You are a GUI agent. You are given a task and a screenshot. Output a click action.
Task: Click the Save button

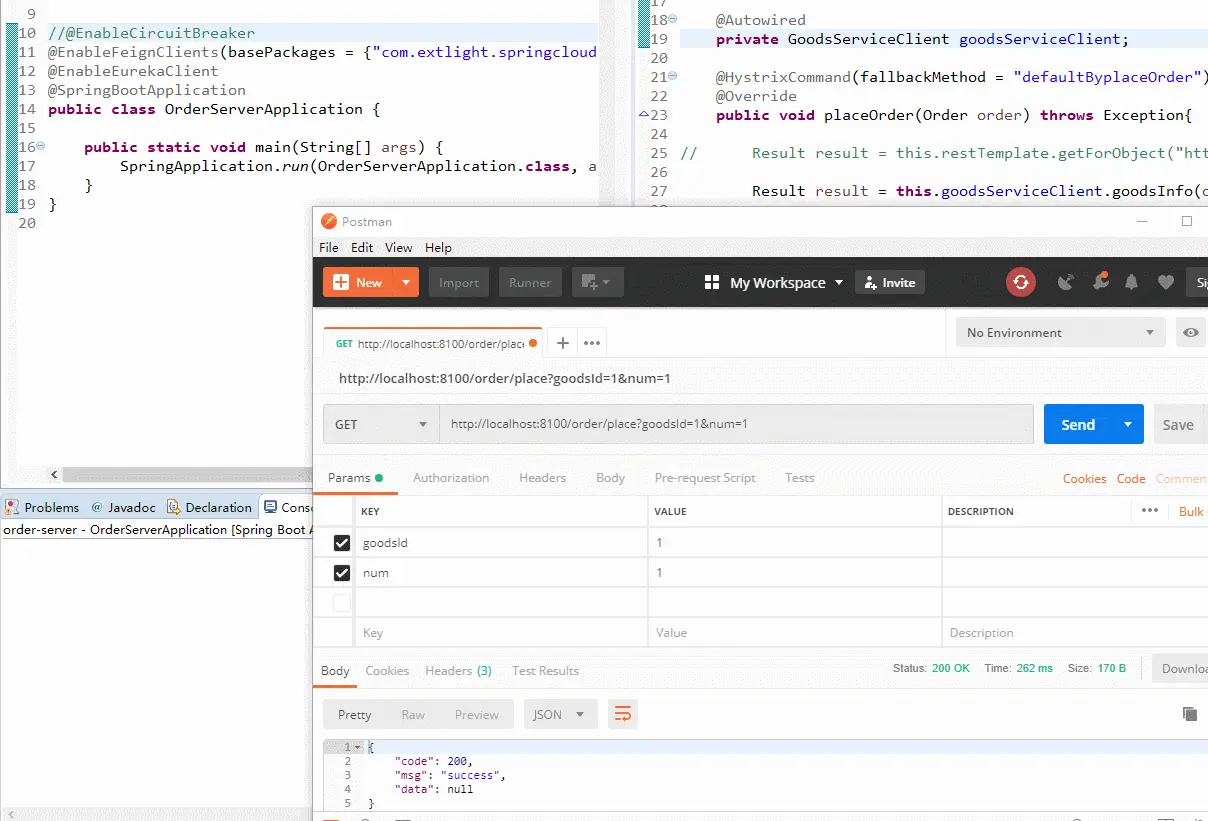(1180, 424)
